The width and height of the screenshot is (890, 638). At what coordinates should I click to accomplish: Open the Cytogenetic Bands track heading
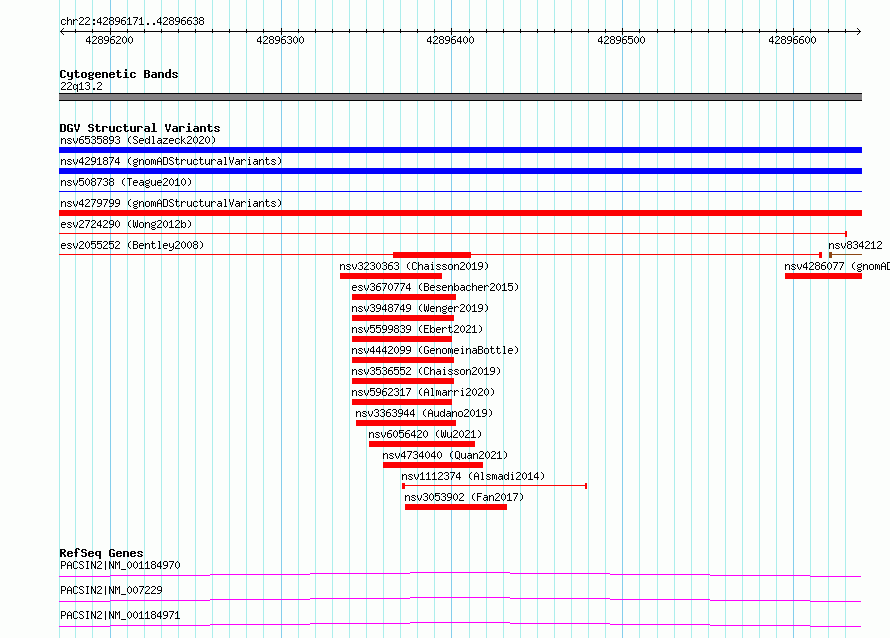119,74
